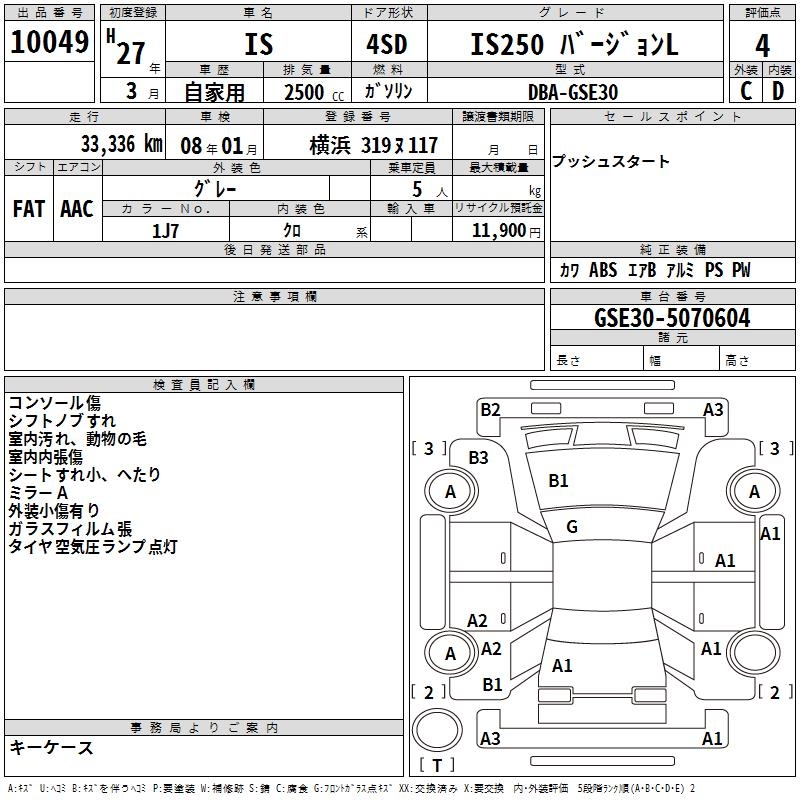
Task: Select the note 外装小傷有り
Action: click(54, 511)
